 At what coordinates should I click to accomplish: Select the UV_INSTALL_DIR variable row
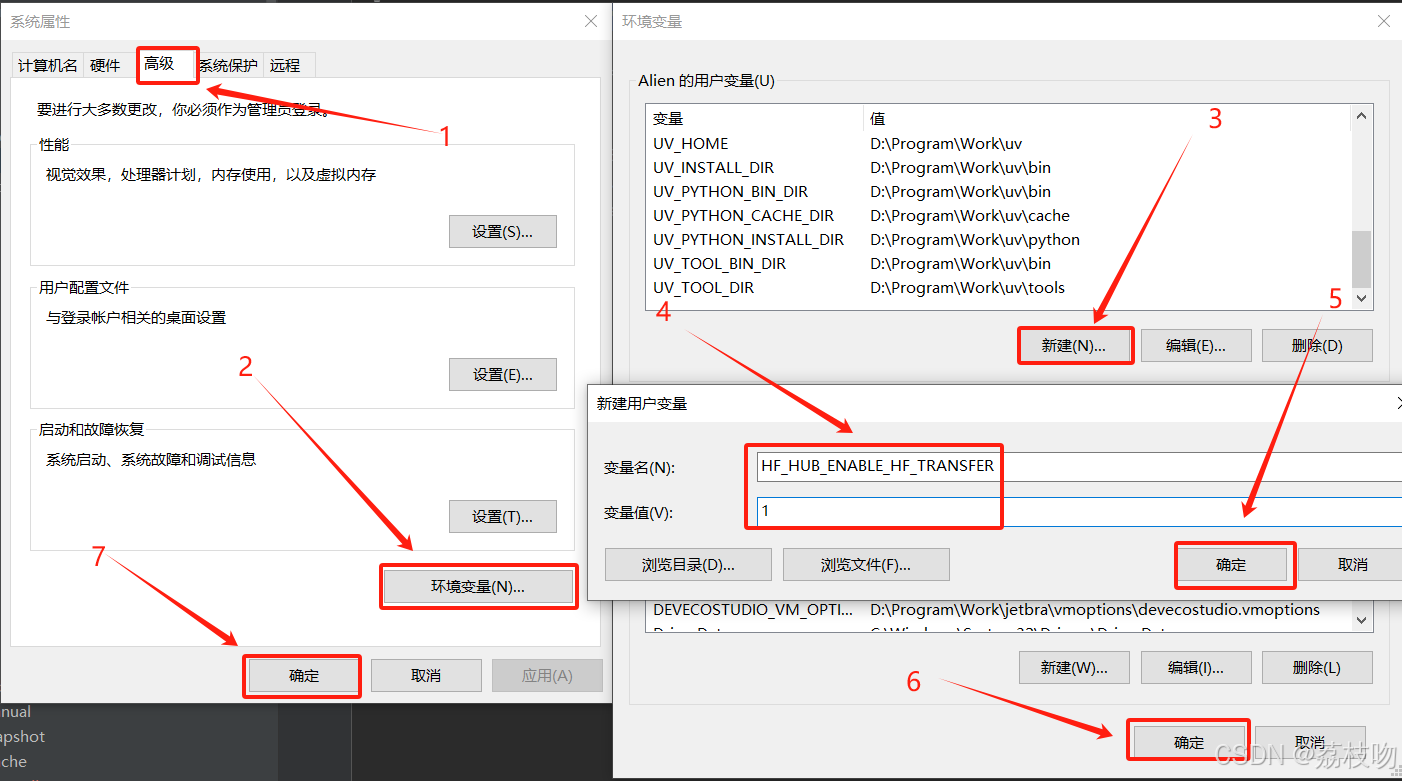point(997,168)
